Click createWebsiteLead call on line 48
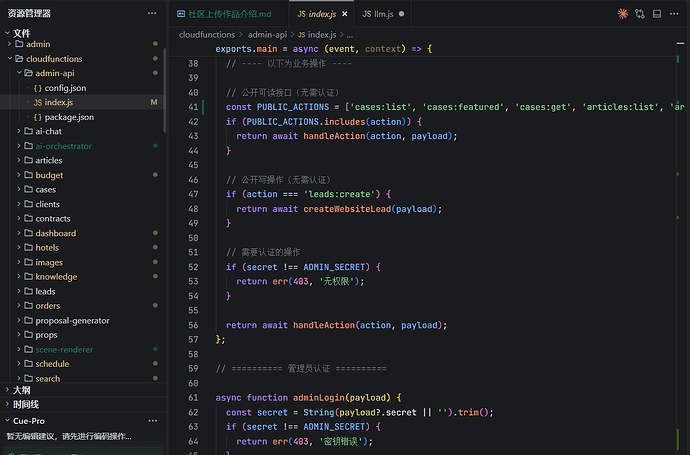This screenshot has width=690, height=455. pyautogui.click(x=347, y=209)
